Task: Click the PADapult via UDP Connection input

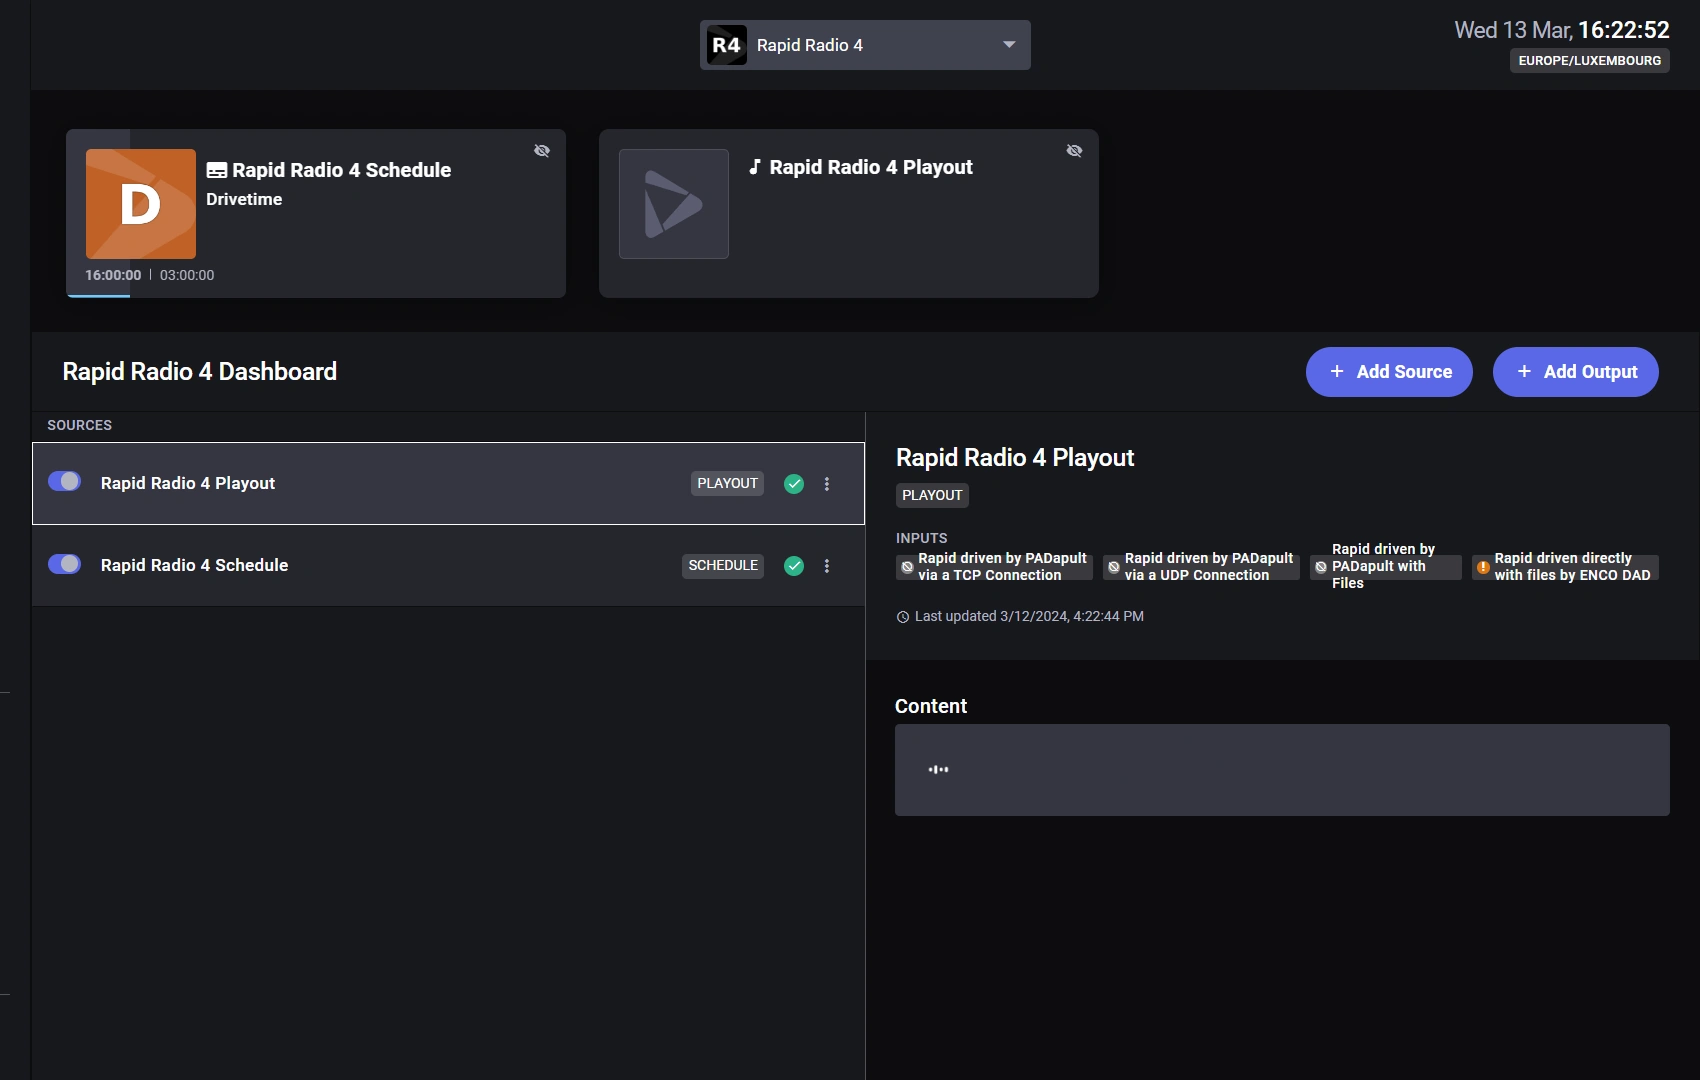Action: (1201, 567)
